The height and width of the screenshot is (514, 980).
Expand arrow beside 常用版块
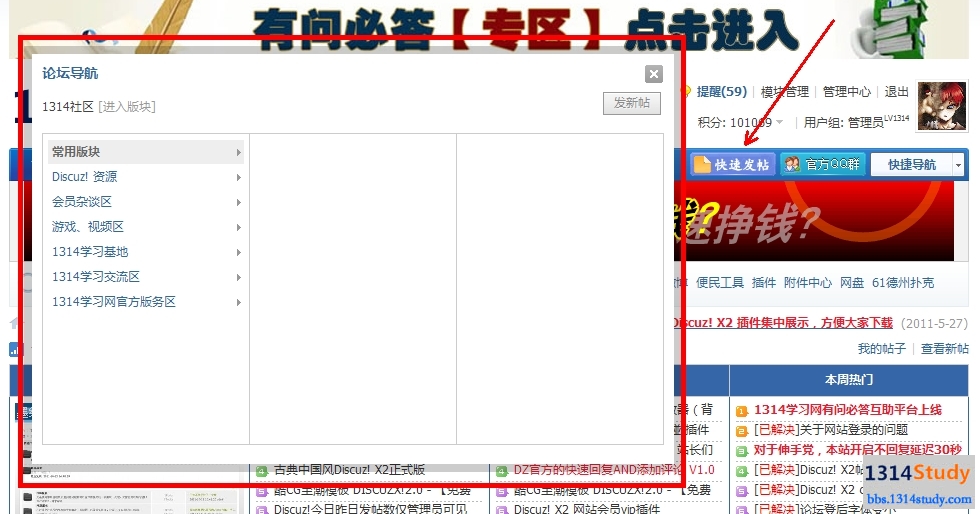[239, 153]
